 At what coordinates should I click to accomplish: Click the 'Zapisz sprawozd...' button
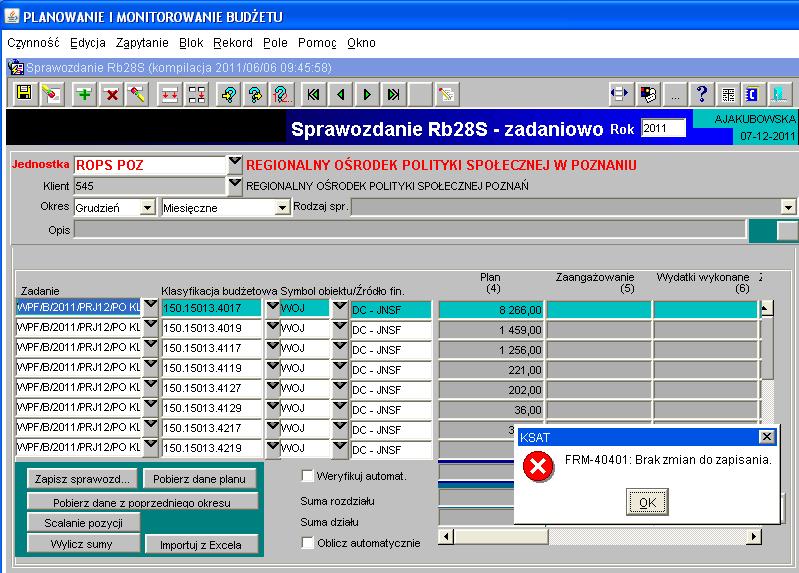pos(82,479)
